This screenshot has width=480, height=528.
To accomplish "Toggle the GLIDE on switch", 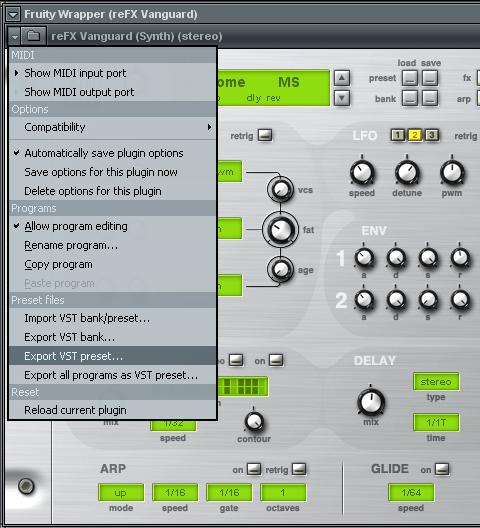I will pos(442,469).
